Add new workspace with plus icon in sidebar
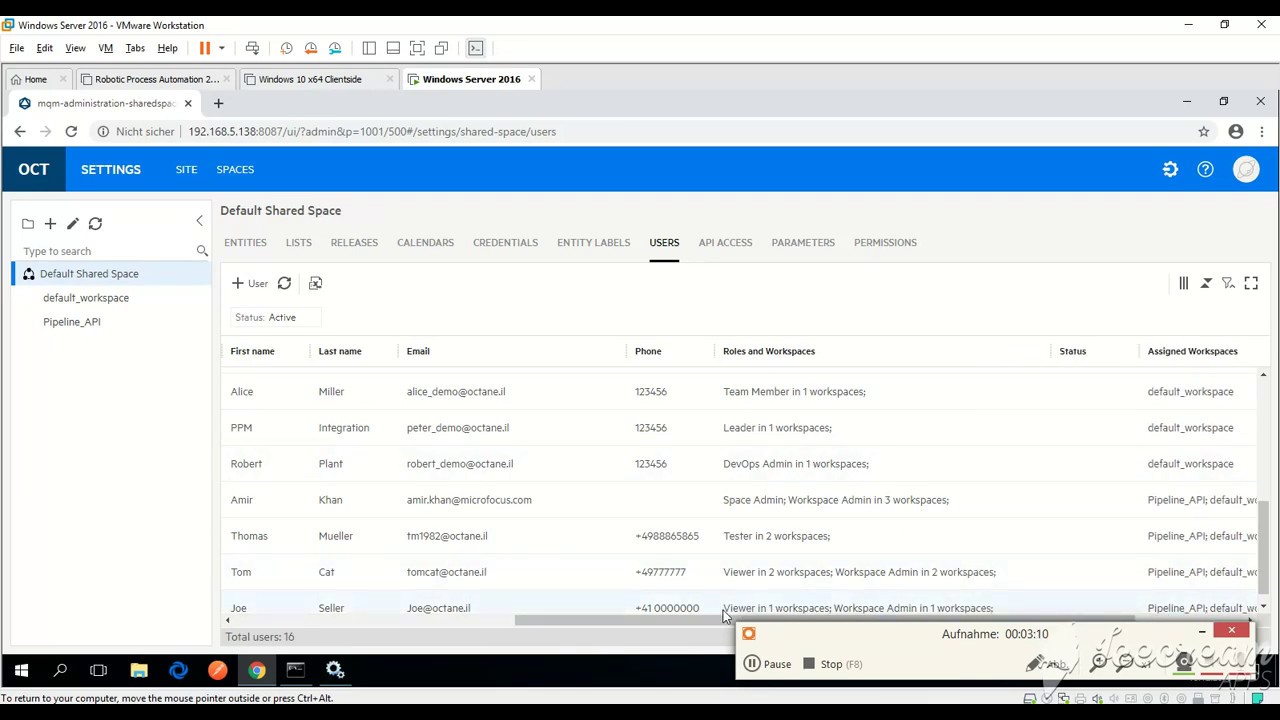Screen dimensions: 1280x720 click(x=50, y=224)
